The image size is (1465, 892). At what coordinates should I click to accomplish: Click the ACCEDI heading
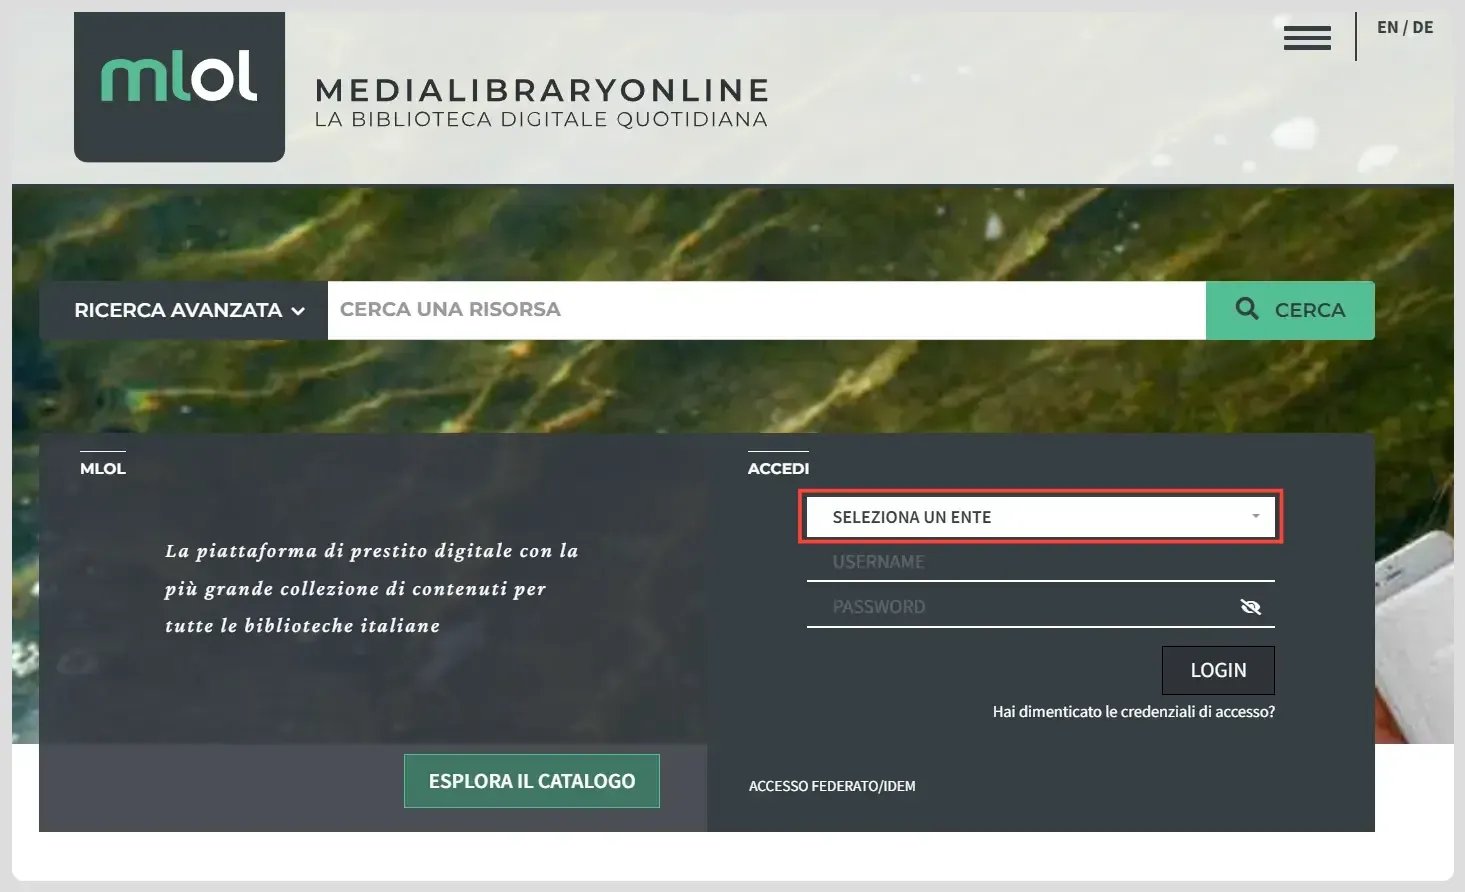(778, 468)
